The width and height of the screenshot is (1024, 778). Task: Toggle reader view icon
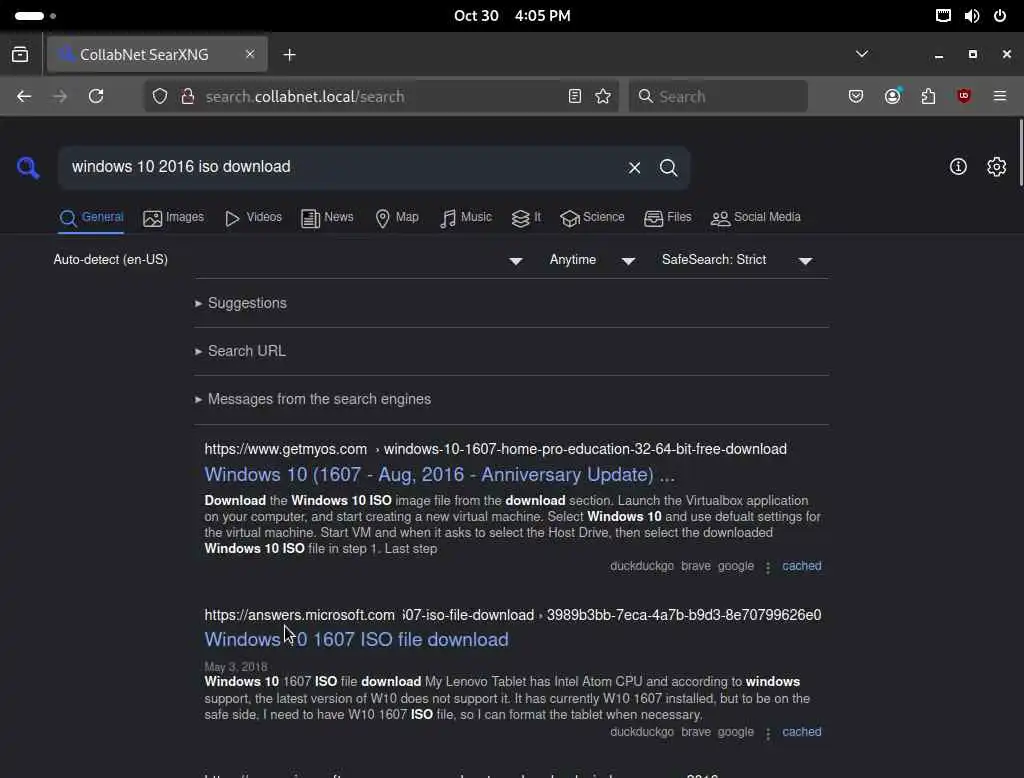[575, 96]
